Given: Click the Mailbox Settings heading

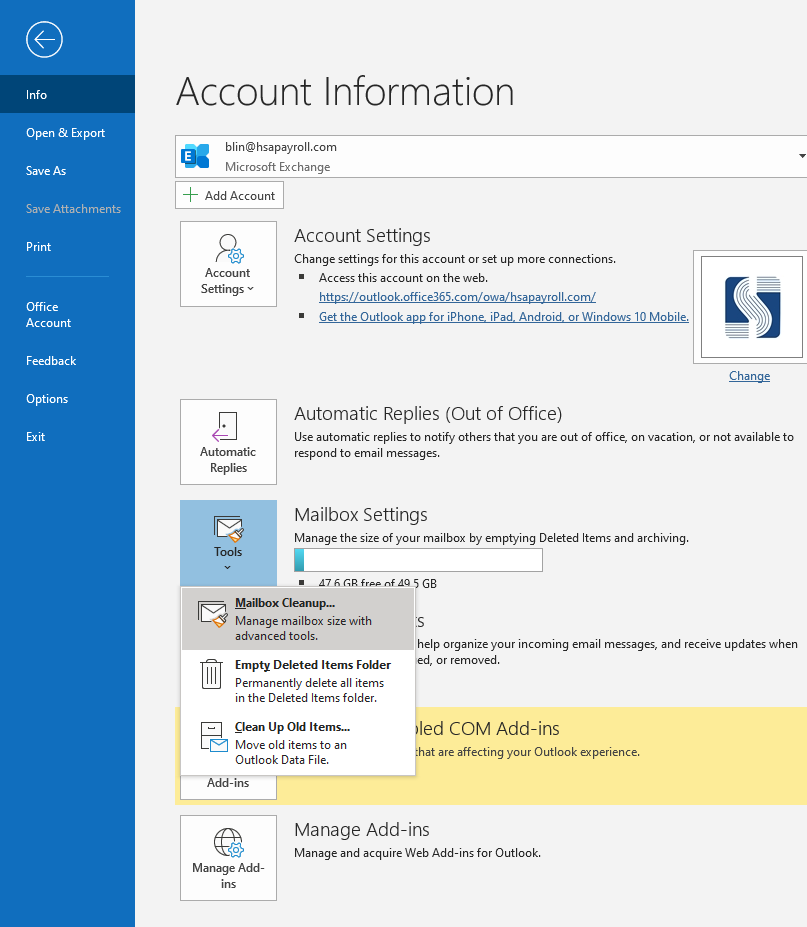Looking at the screenshot, I should point(361,514).
